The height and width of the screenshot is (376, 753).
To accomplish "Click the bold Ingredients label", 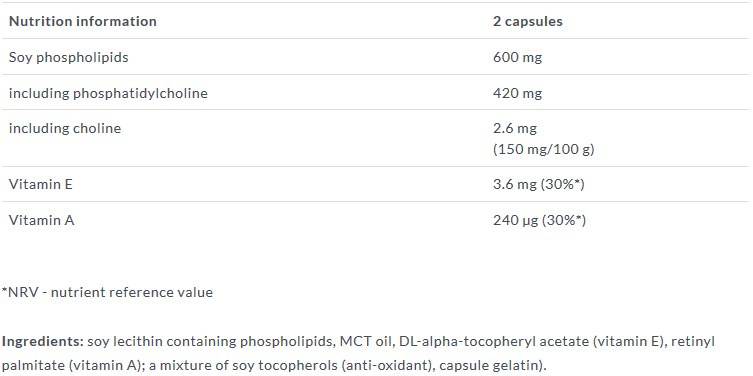I will click(x=43, y=341).
